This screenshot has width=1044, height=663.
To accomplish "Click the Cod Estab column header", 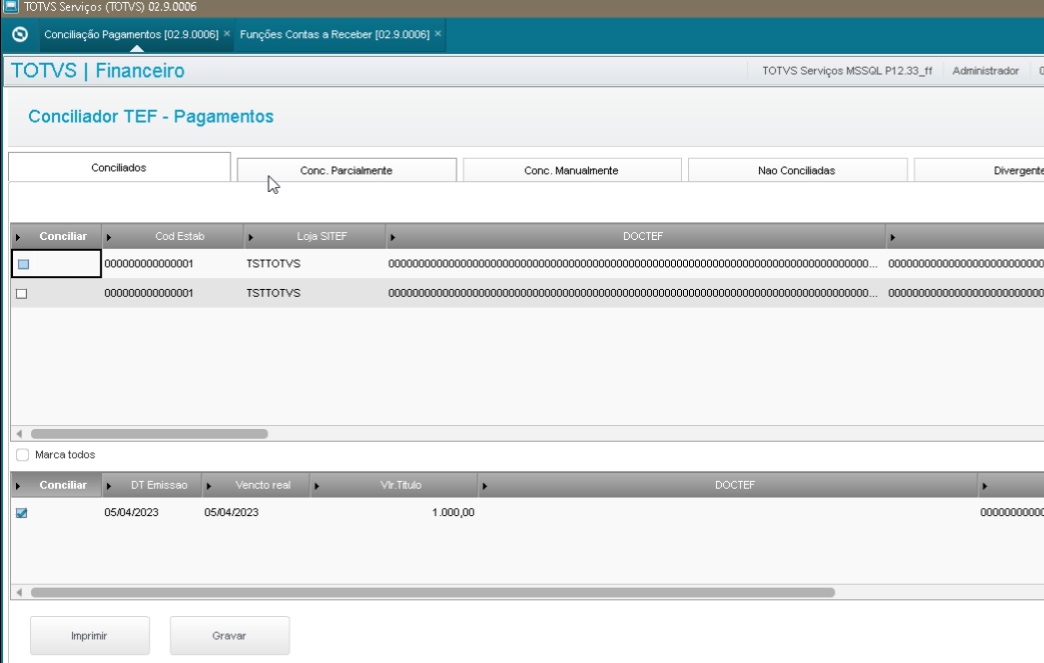I will (x=173, y=236).
